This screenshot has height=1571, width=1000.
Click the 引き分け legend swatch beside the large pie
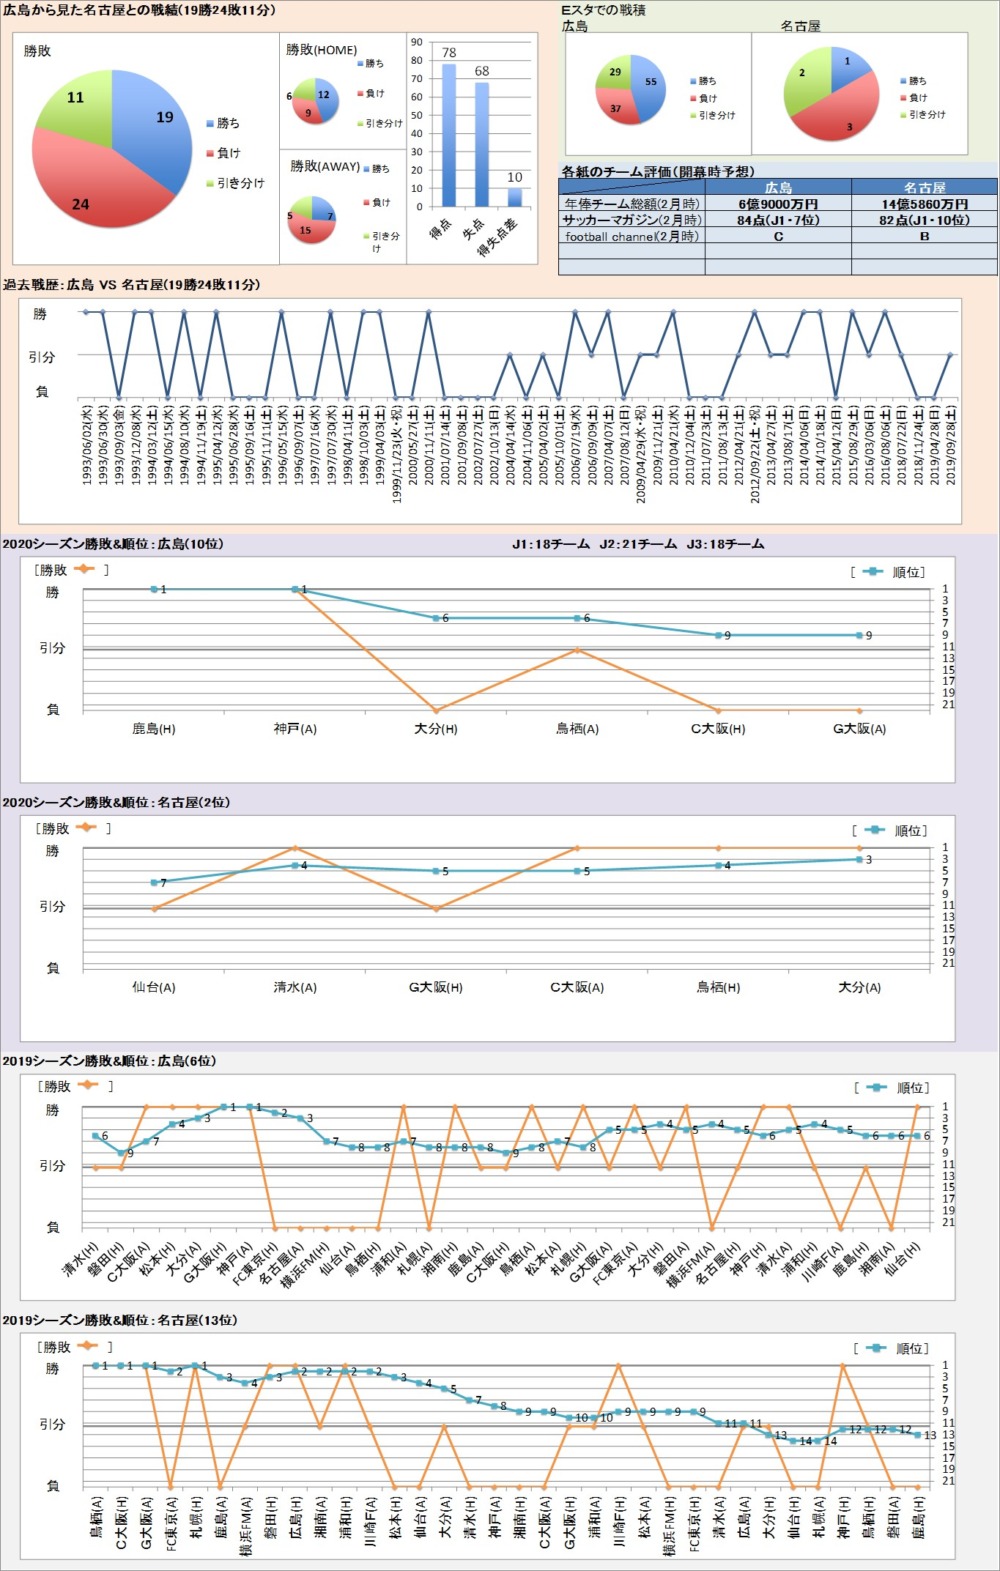click(x=210, y=184)
